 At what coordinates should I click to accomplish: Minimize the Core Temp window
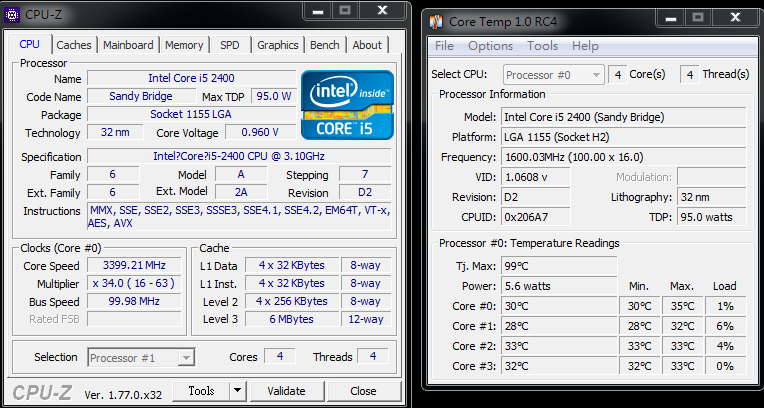670,18
